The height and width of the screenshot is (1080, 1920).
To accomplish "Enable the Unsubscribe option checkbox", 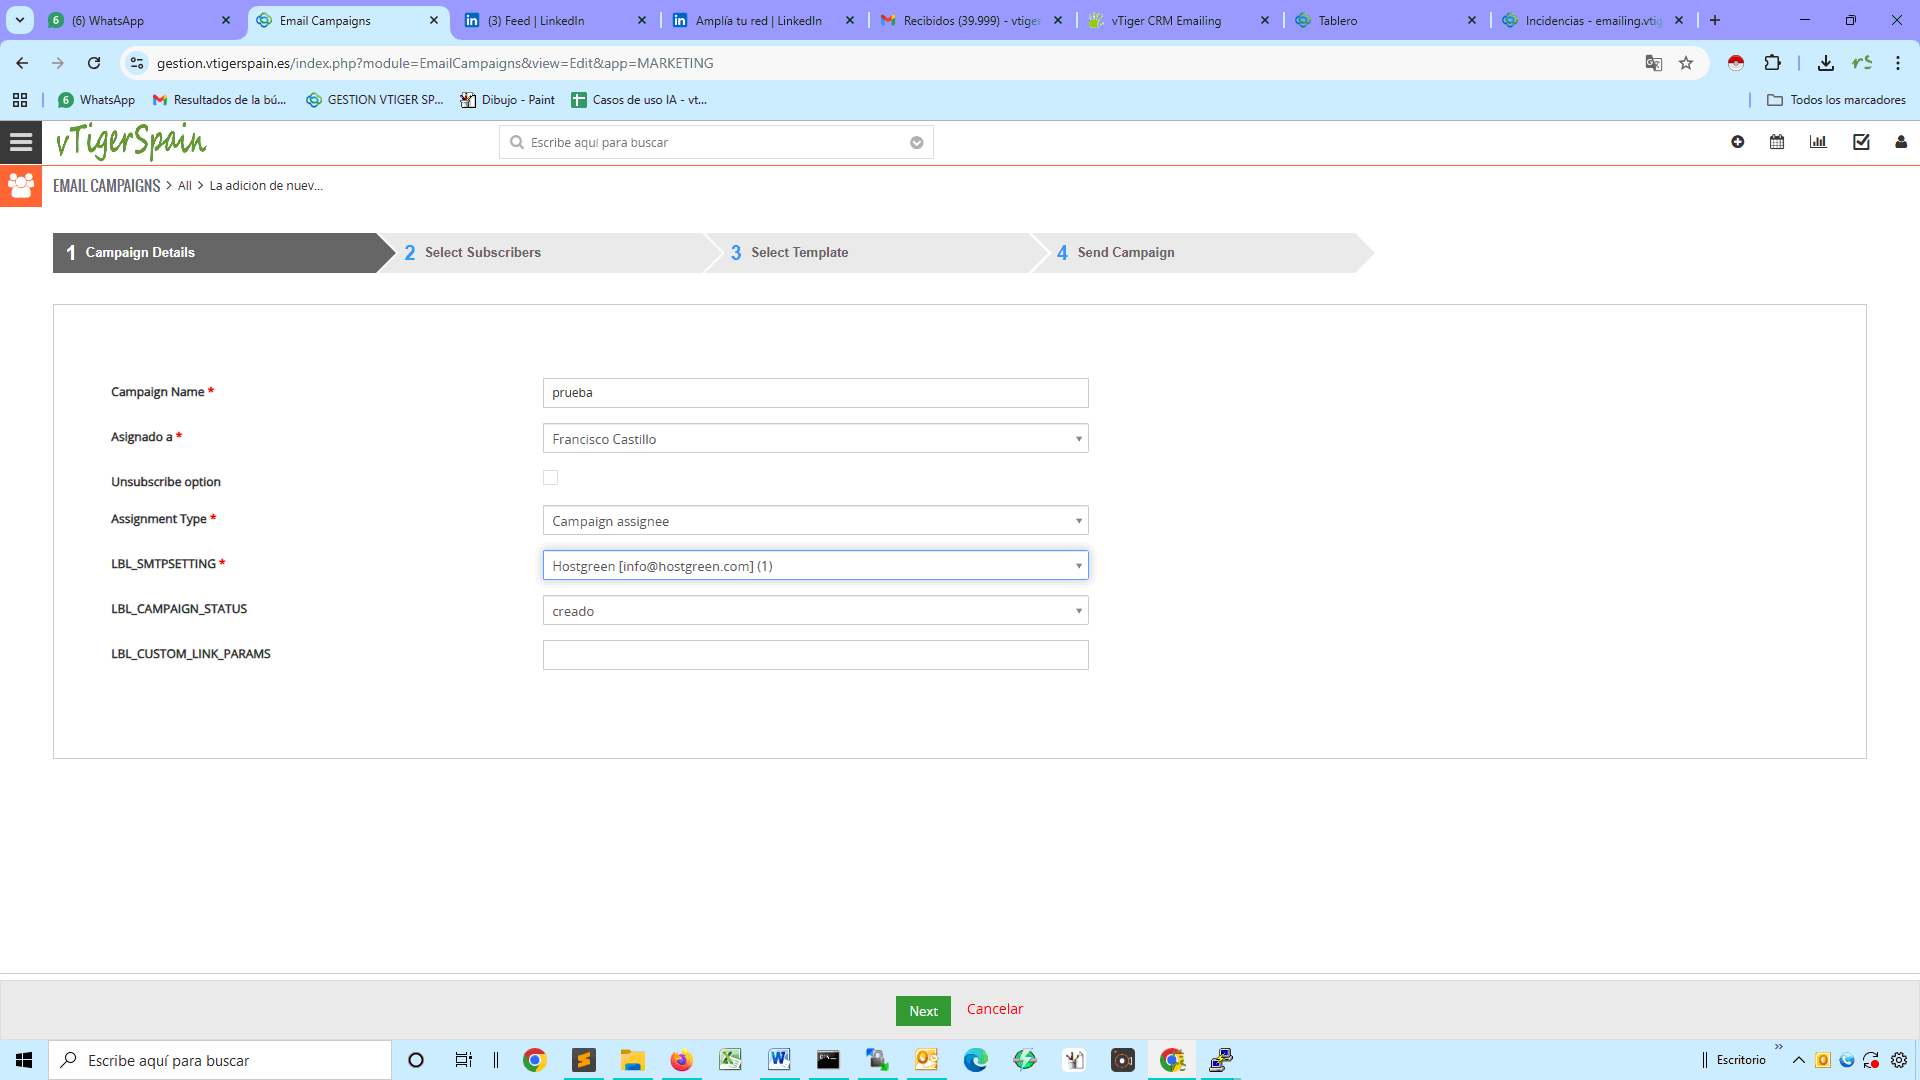I will pos(550,477).
